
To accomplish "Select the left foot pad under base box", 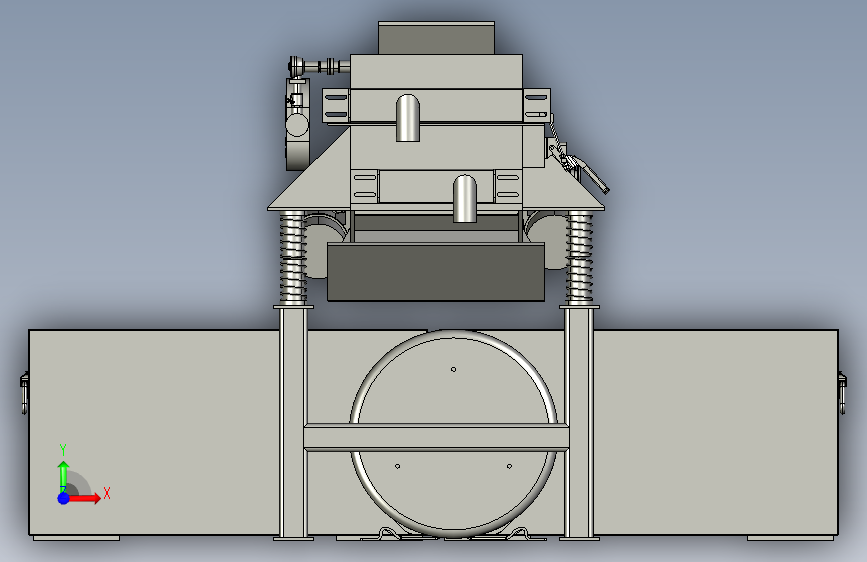I will coord(76,538).
